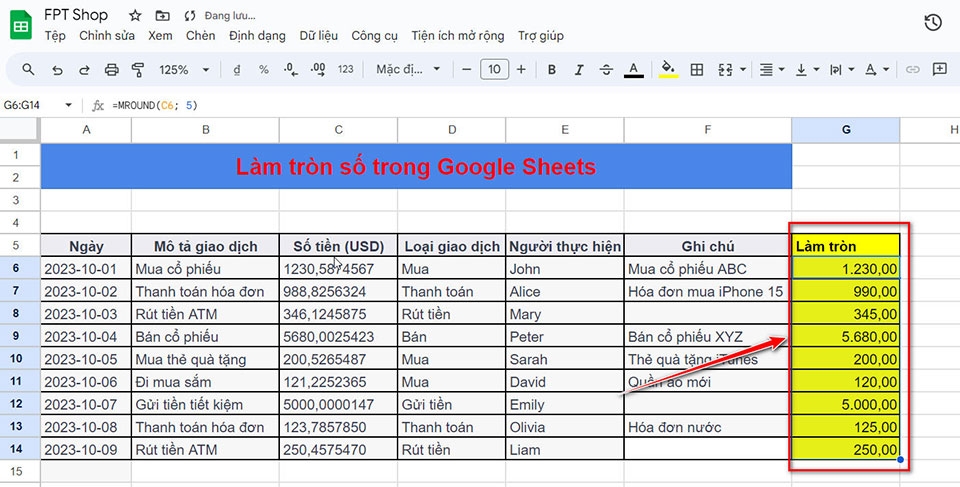Open the search tool in toolbar

pyautogui.click(x=28, y=69)
